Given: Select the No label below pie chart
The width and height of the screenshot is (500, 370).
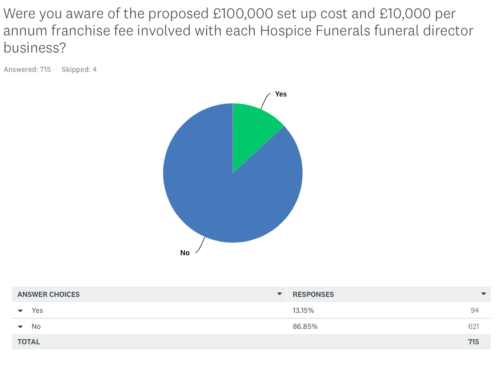Looking at the screenshot, I should [185, 253].
